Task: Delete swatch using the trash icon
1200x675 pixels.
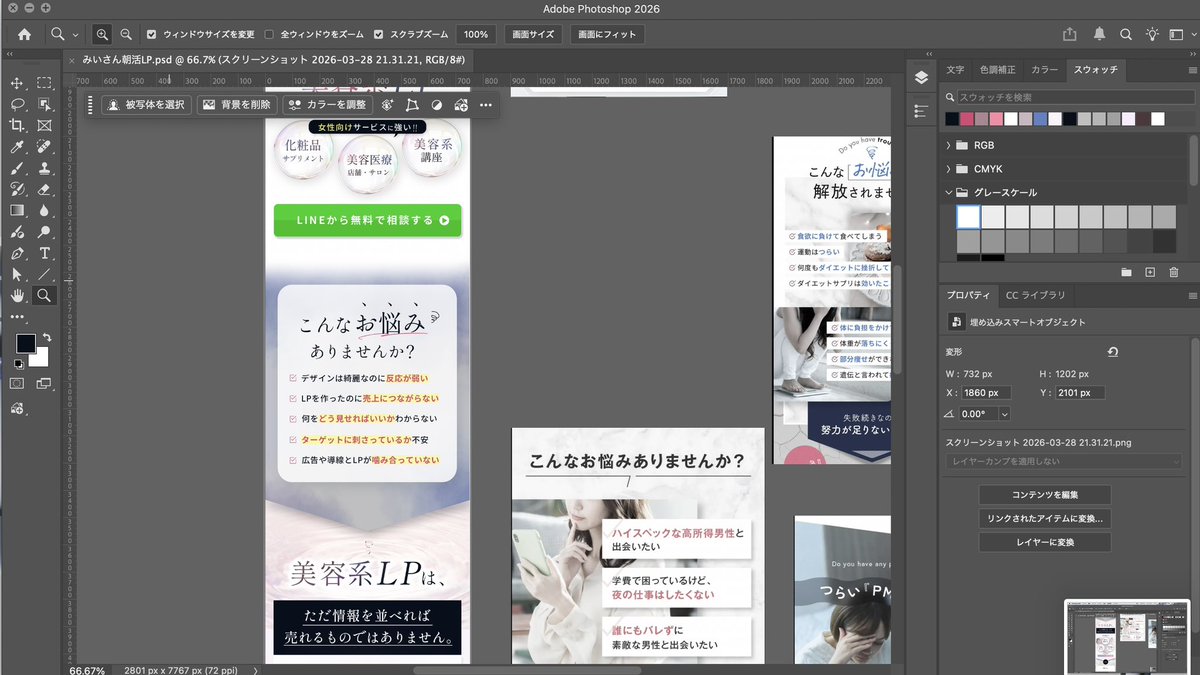Action: coord(1172,271)
